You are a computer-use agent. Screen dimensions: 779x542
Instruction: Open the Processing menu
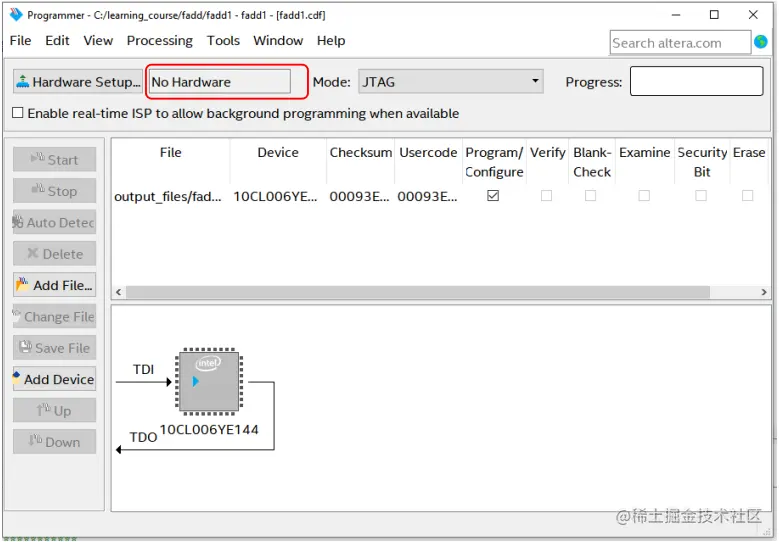(x=159, y=41)
